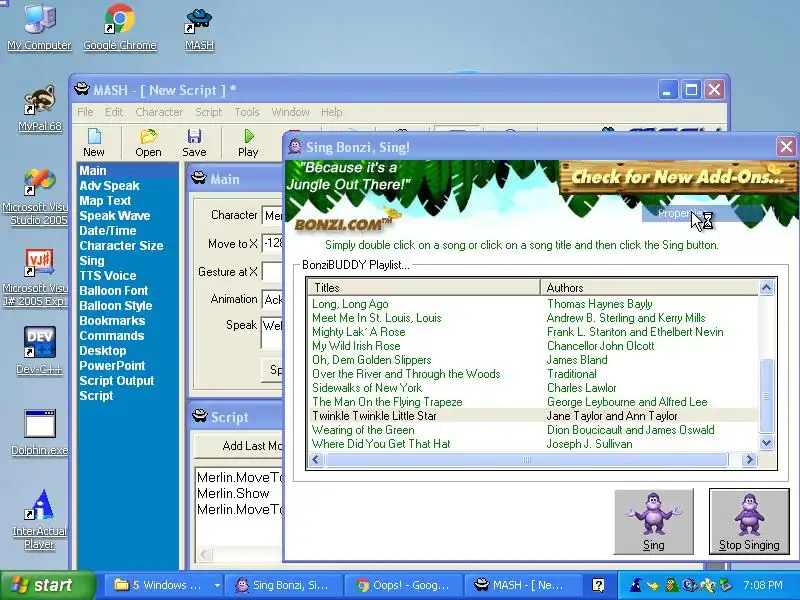The width and height of the screenshot is (800, 600).
Task: Switch to Oops! Google Chrome taskbar item
Action: click(x=403, y=585)
